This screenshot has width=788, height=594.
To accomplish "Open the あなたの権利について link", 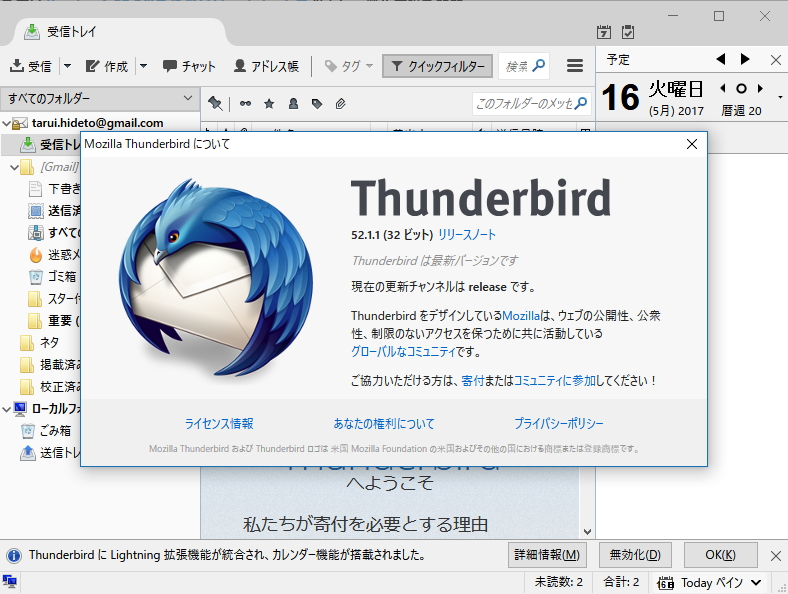I will coord(384,424).
